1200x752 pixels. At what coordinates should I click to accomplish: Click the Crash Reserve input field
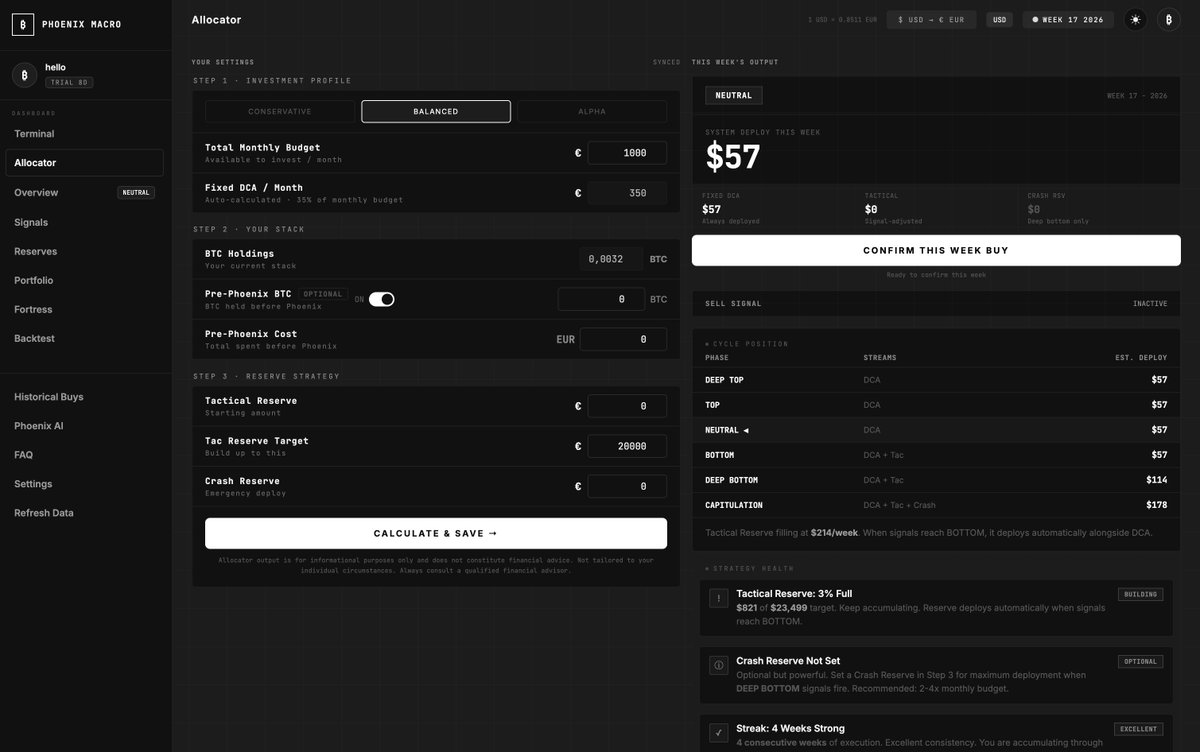[x=627, y=486]
